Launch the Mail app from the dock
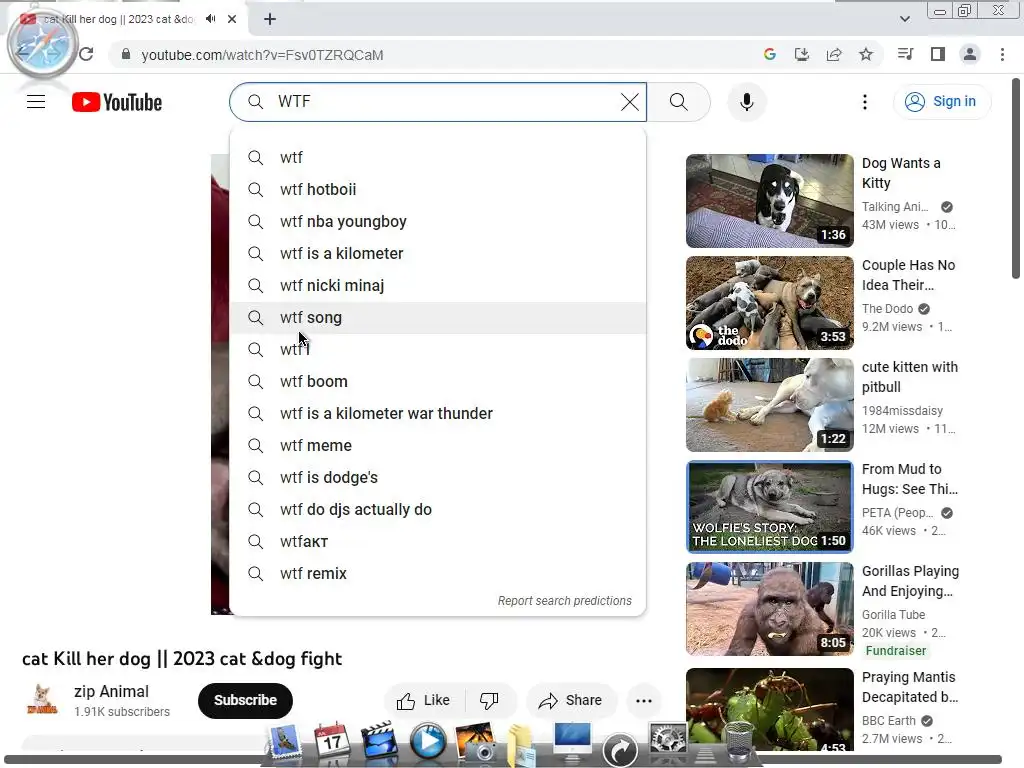1024x768 pixels. tap(283, 743)
